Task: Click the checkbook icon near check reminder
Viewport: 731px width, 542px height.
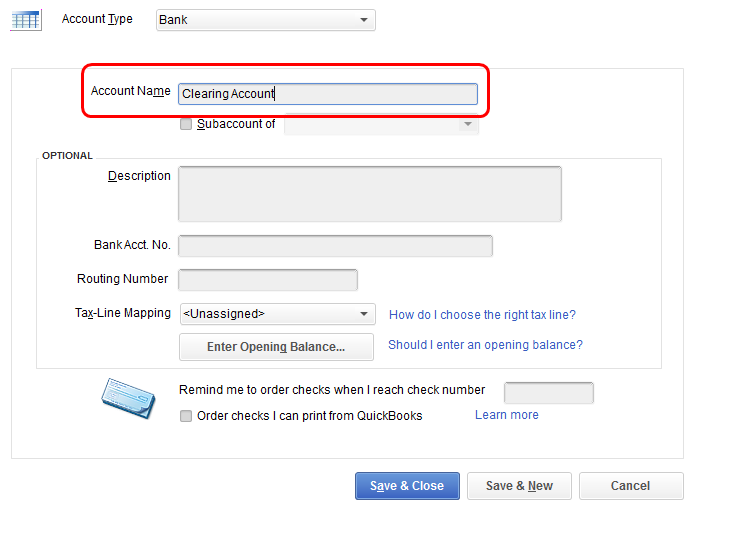Action: click(x=127, y=399)
